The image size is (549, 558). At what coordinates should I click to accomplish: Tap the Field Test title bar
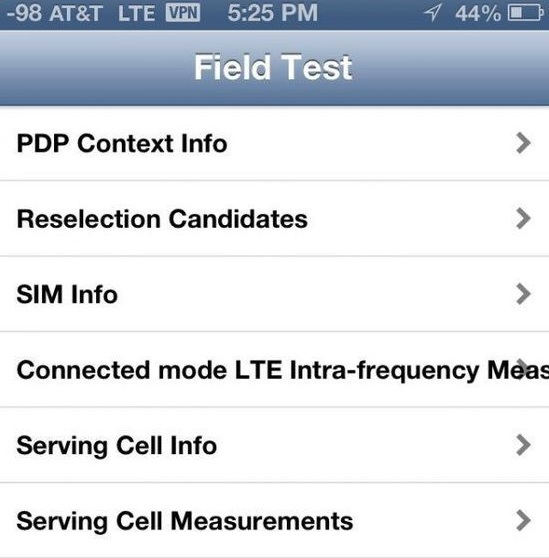[x=274, y=68]
